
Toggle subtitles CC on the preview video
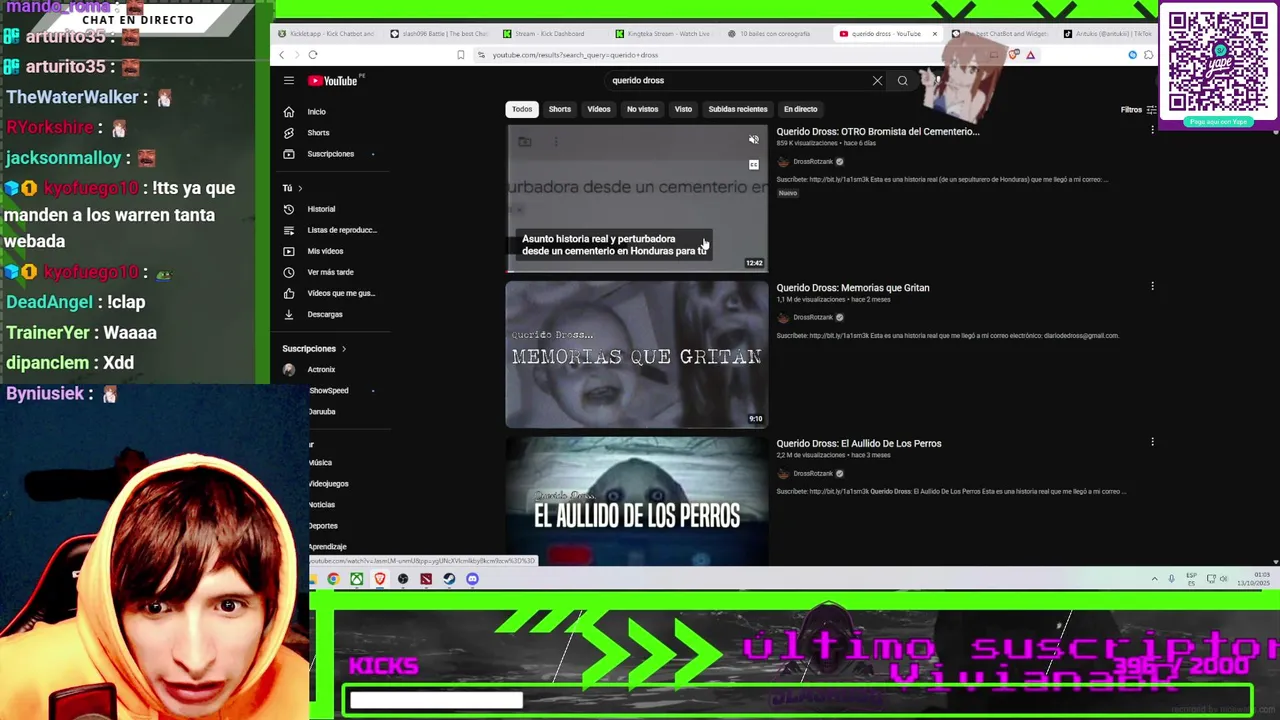pyautogui.click(x=754, y=164)
